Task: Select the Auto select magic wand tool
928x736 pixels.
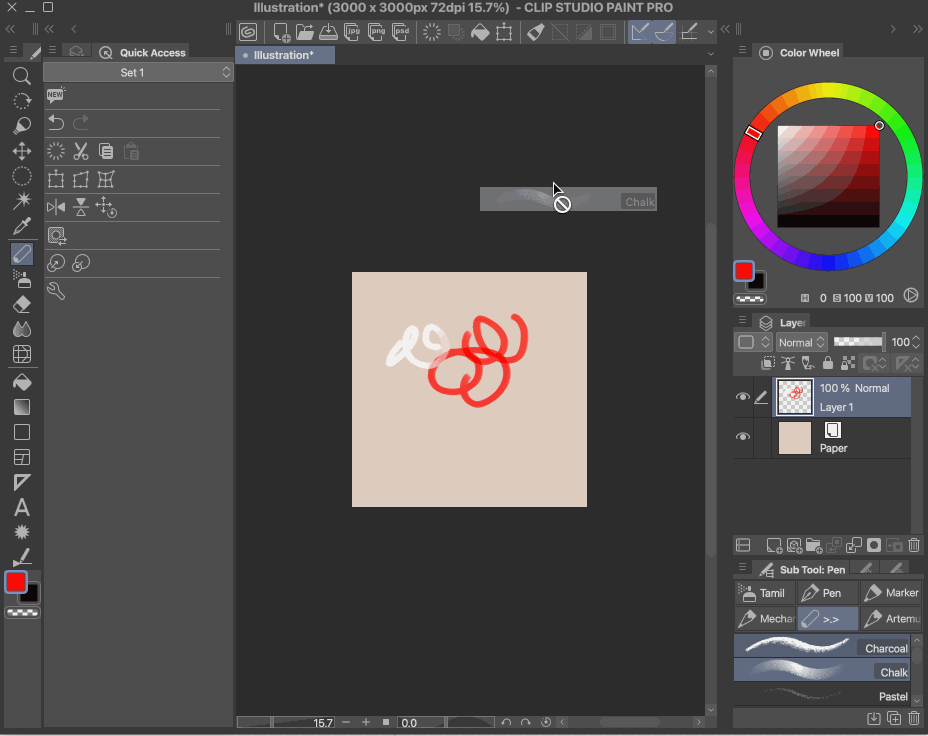Action: point(22,201)
